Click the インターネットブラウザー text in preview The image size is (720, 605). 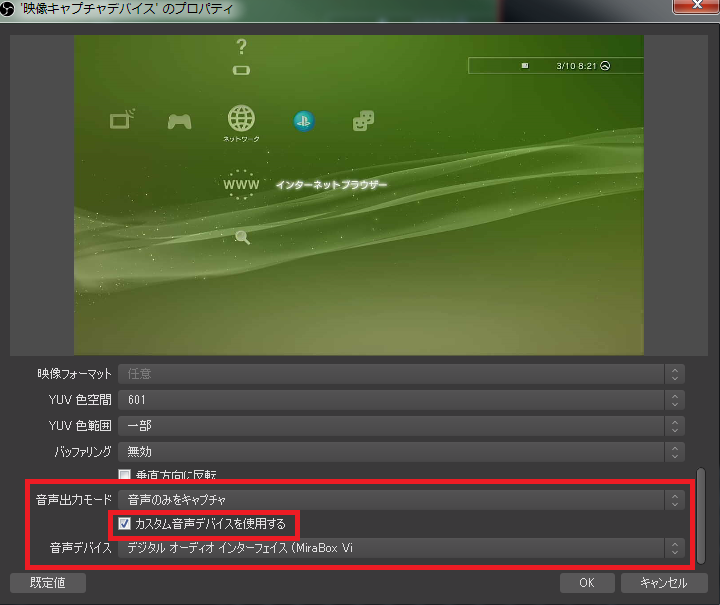click(332, 185)
